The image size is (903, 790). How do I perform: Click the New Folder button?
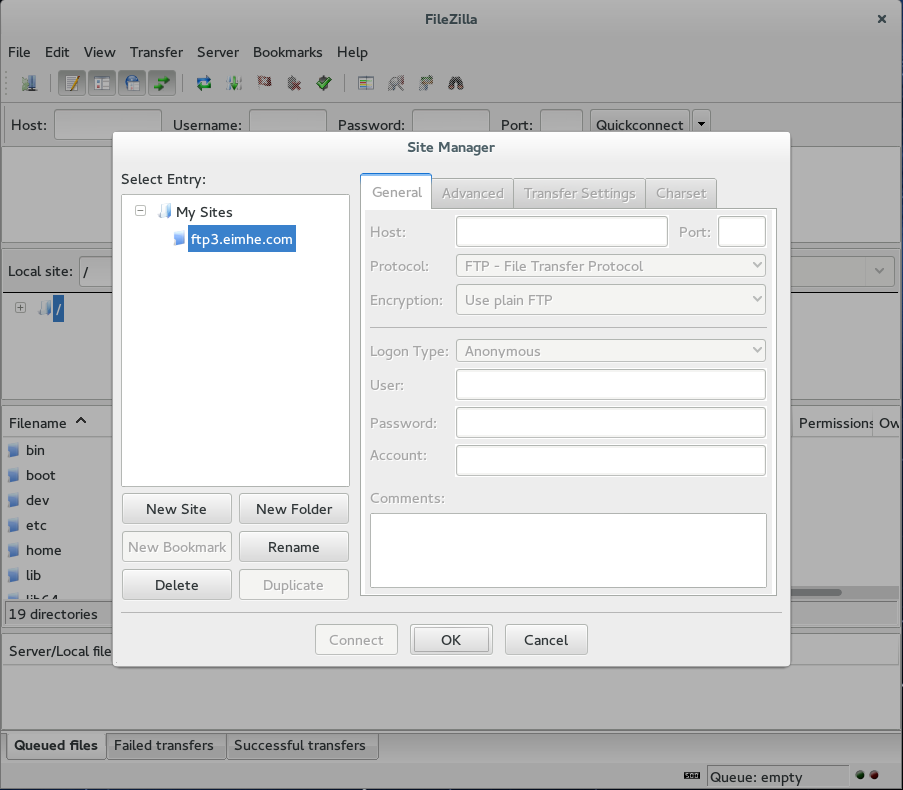[294, 509]
